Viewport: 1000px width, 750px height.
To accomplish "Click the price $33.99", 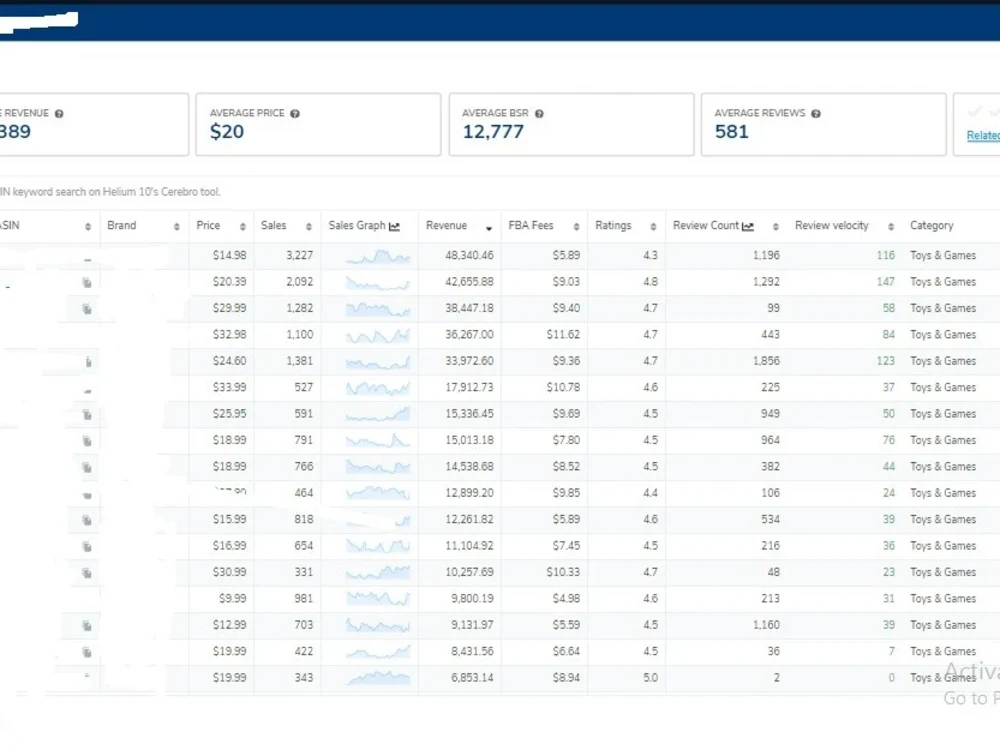I will (230, 388).
